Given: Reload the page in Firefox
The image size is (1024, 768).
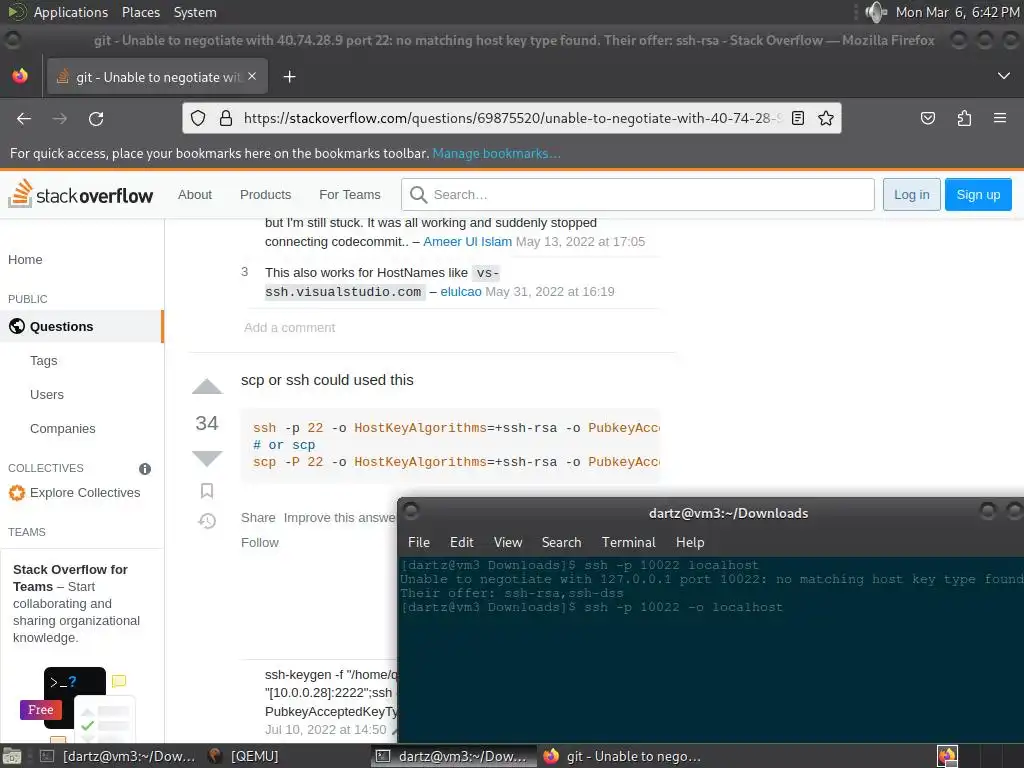Looking at the screenshot, I should pyautogui.click(x=96, y=118).
